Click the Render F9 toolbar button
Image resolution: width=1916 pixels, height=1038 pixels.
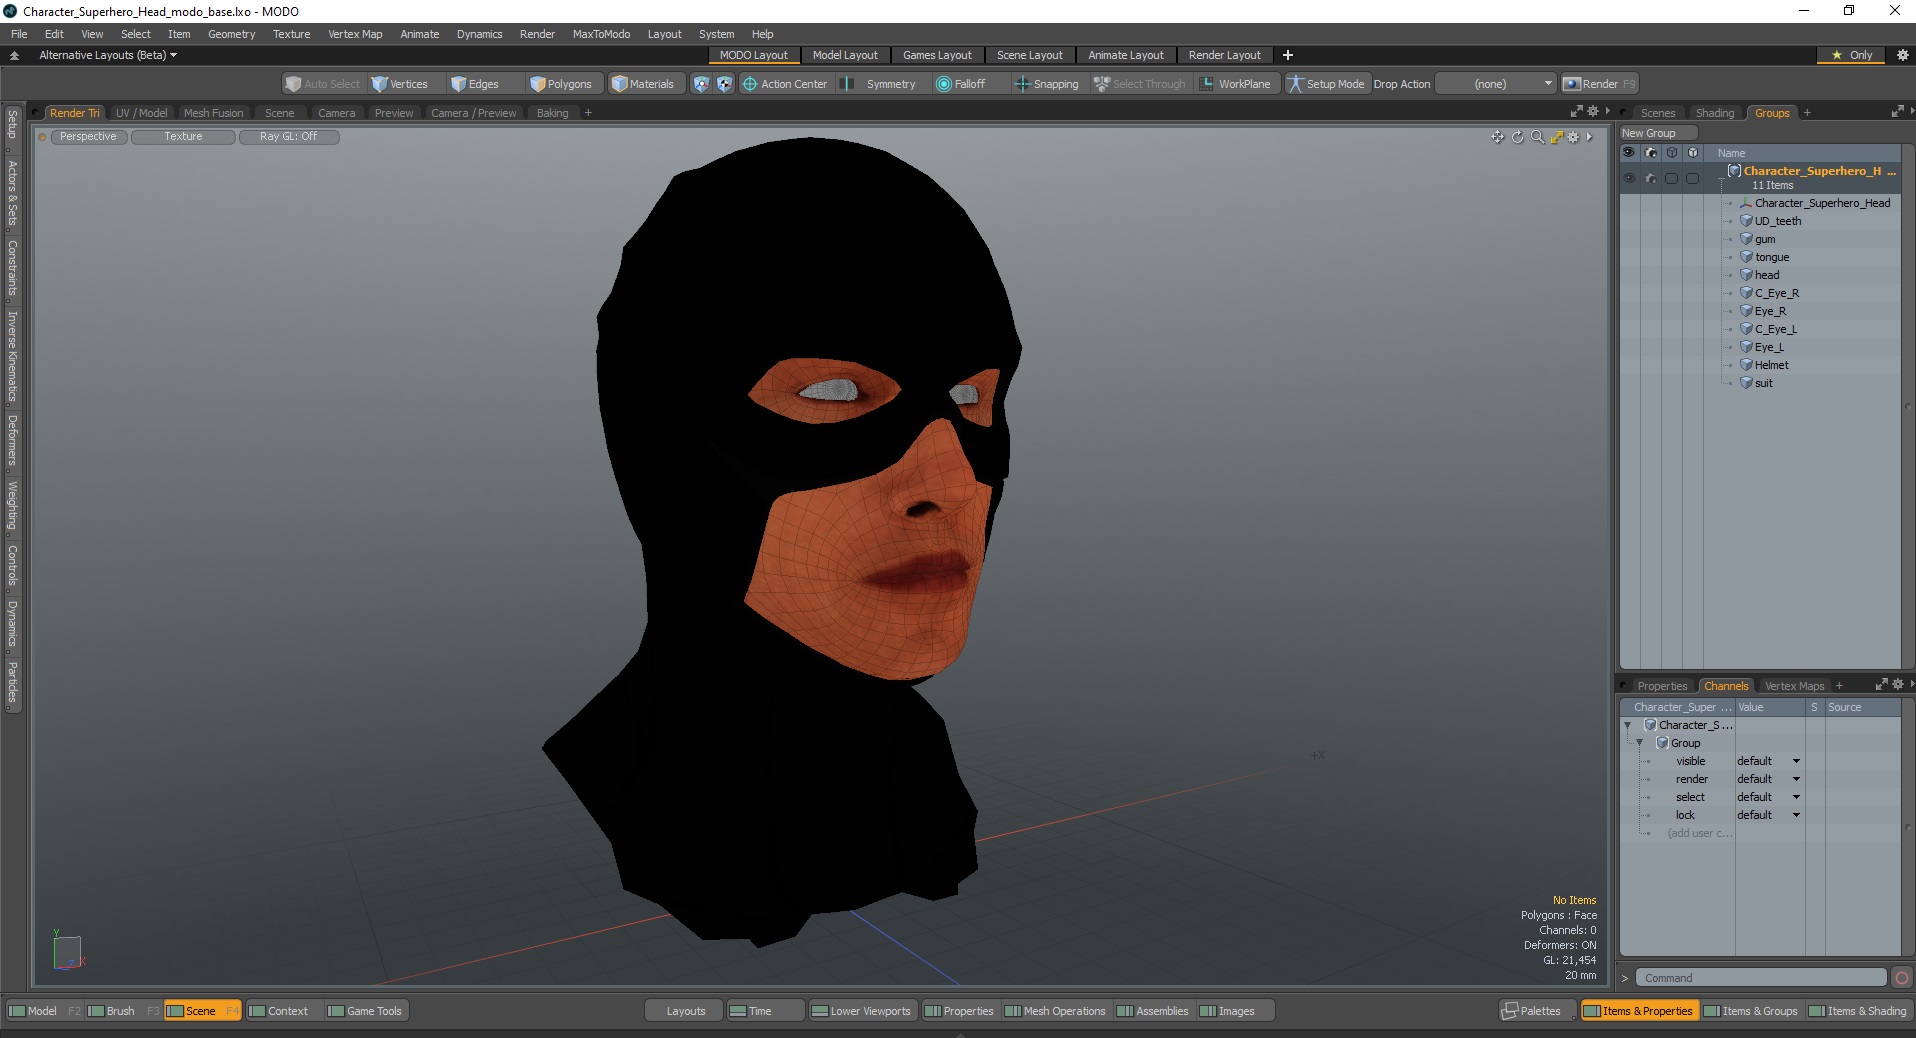1599,84
